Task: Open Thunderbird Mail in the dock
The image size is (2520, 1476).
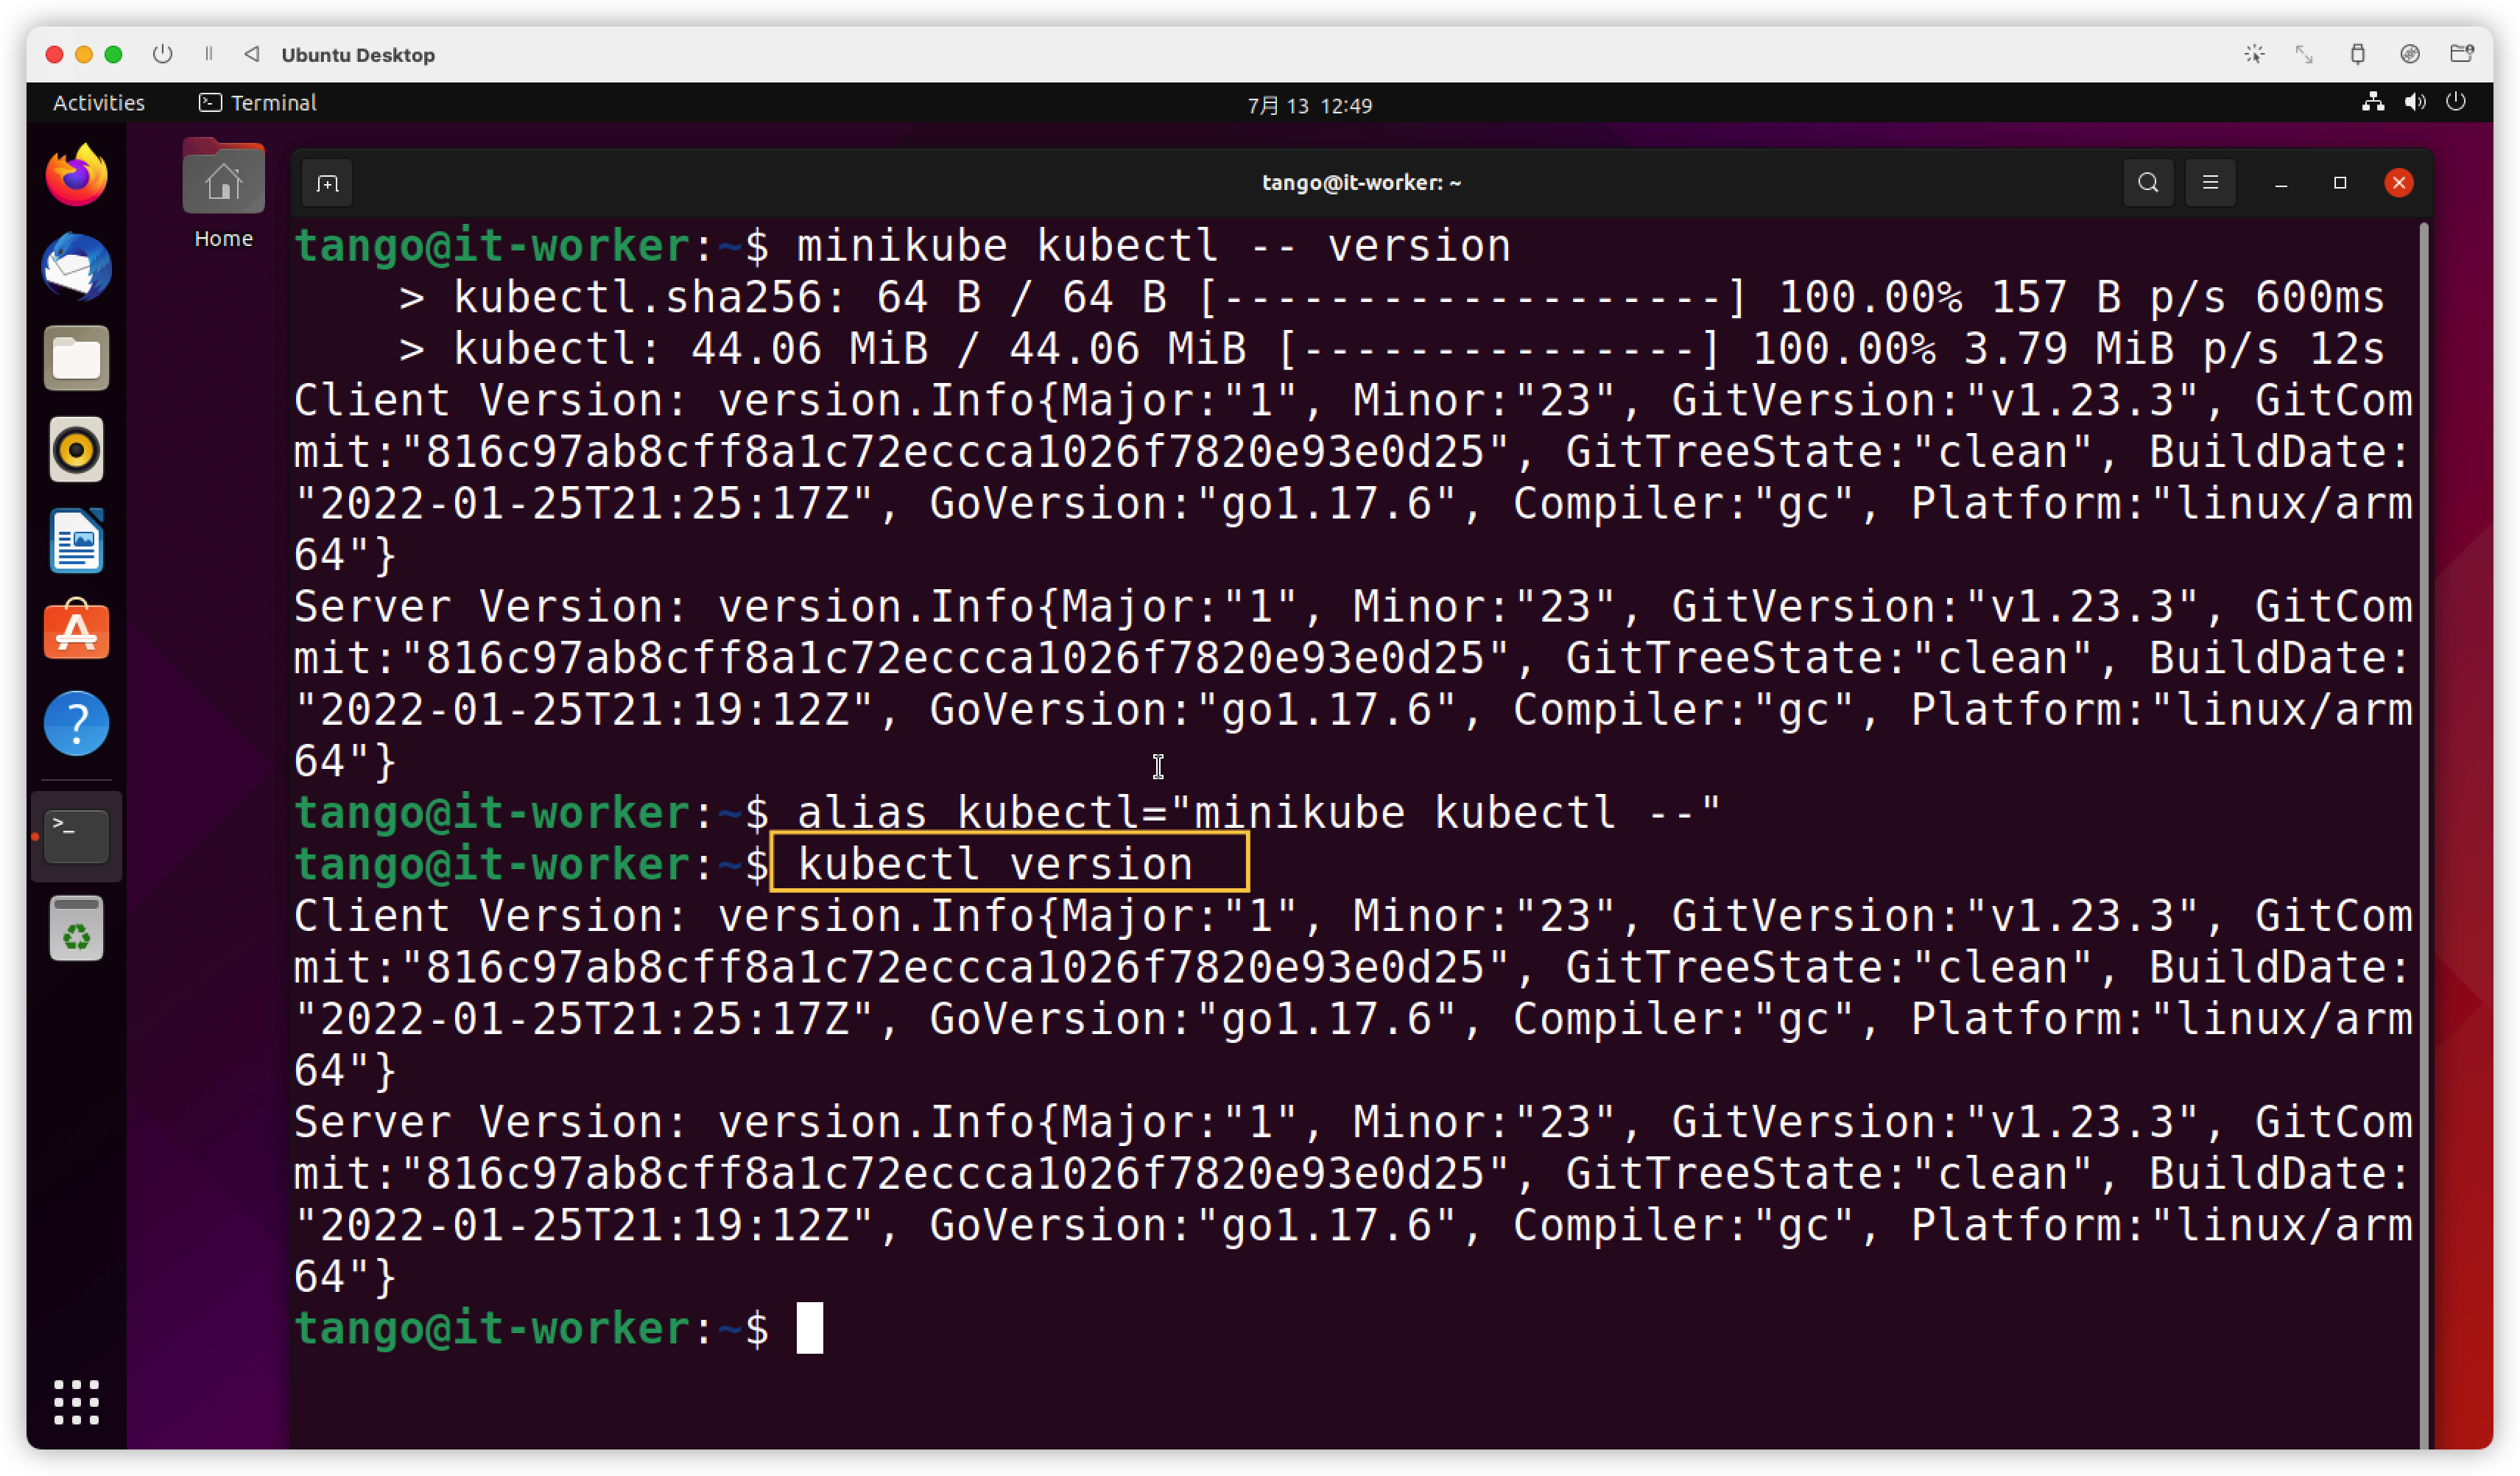Action: click(x=77, y=267)
